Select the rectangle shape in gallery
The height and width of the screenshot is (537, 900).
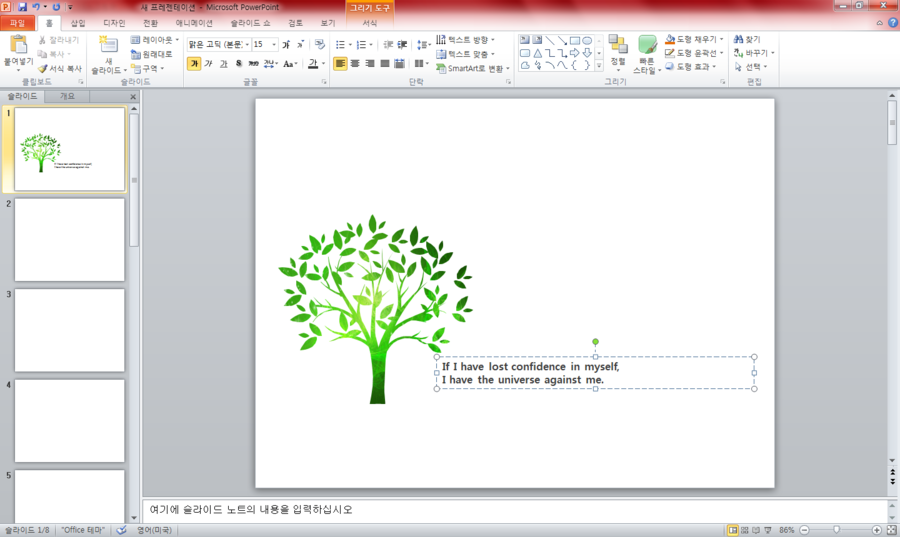point(575,40)
